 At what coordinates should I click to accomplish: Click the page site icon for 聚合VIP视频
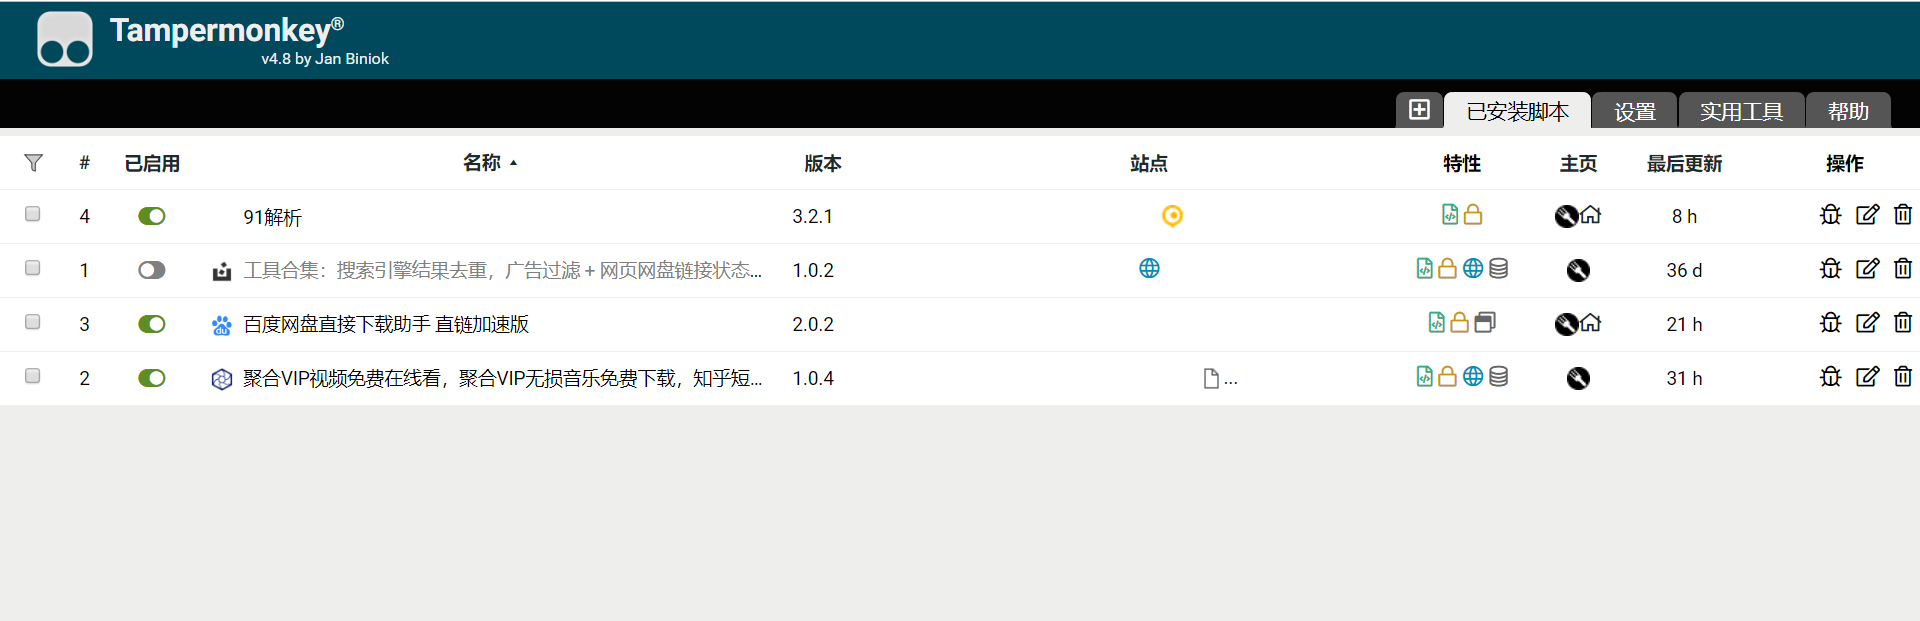1211,378
